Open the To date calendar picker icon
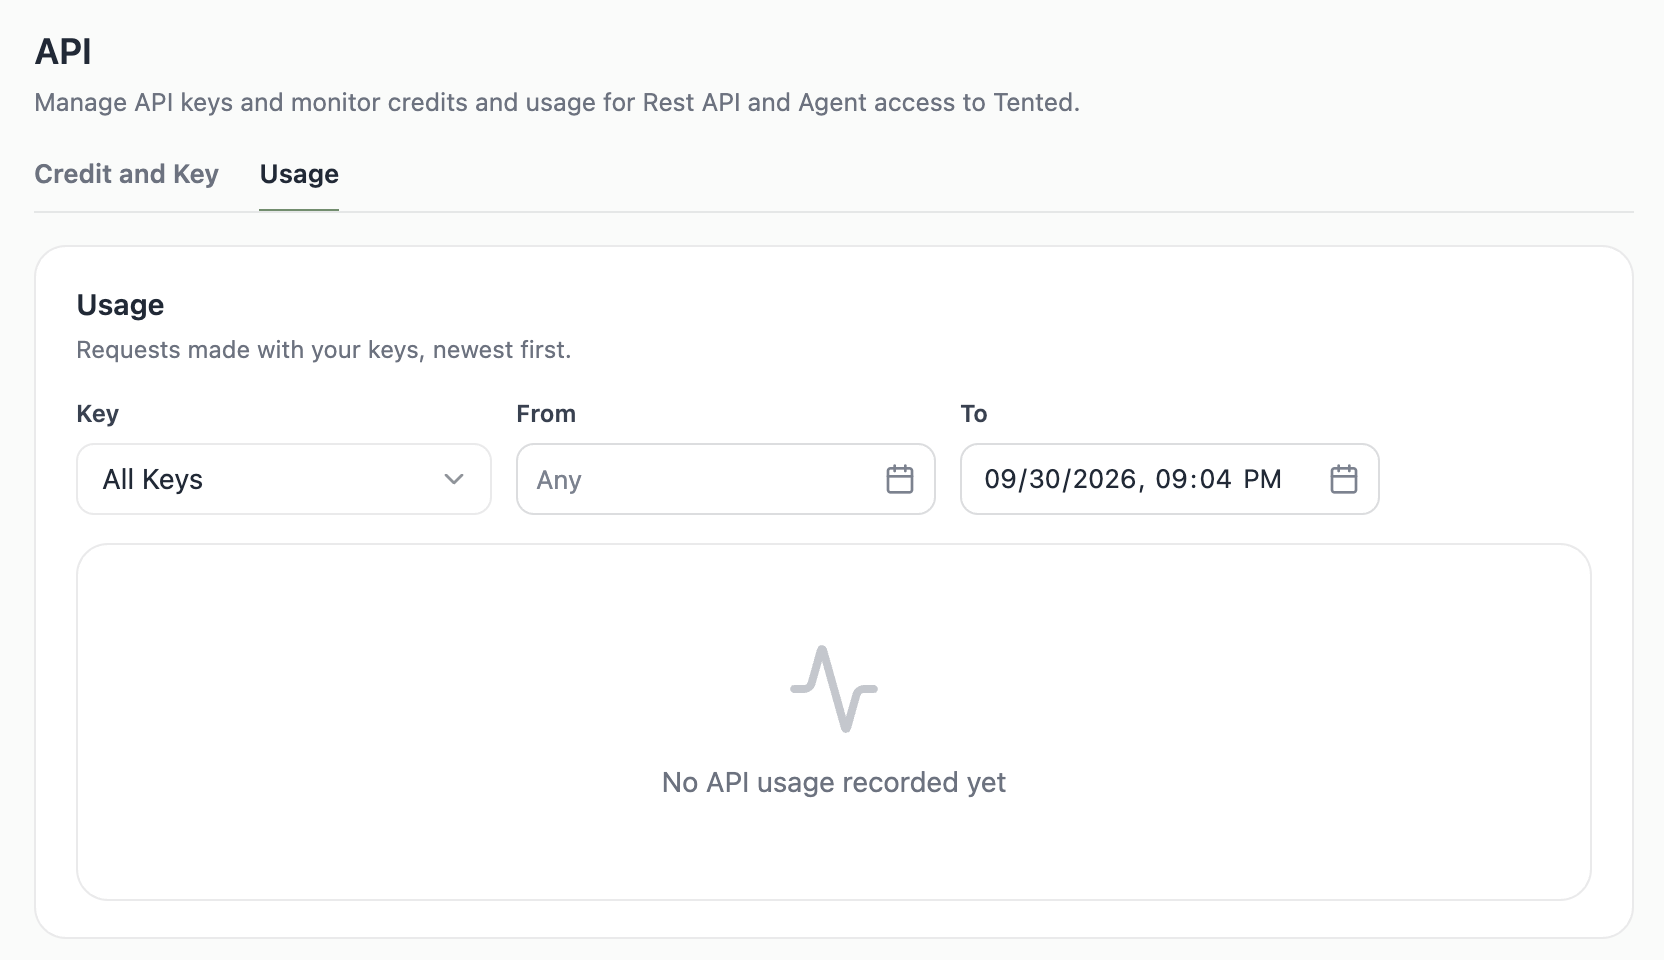 (x=1344, y=479)
